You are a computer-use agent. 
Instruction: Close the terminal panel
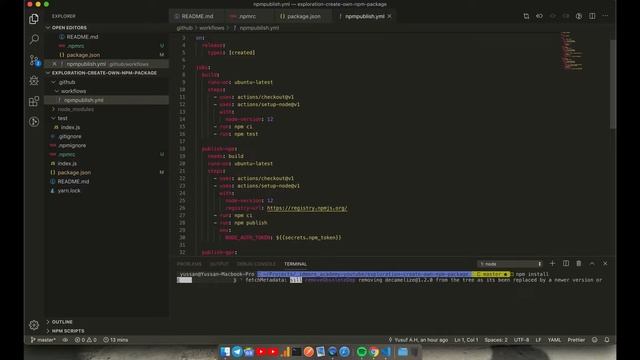coord(605,264)
